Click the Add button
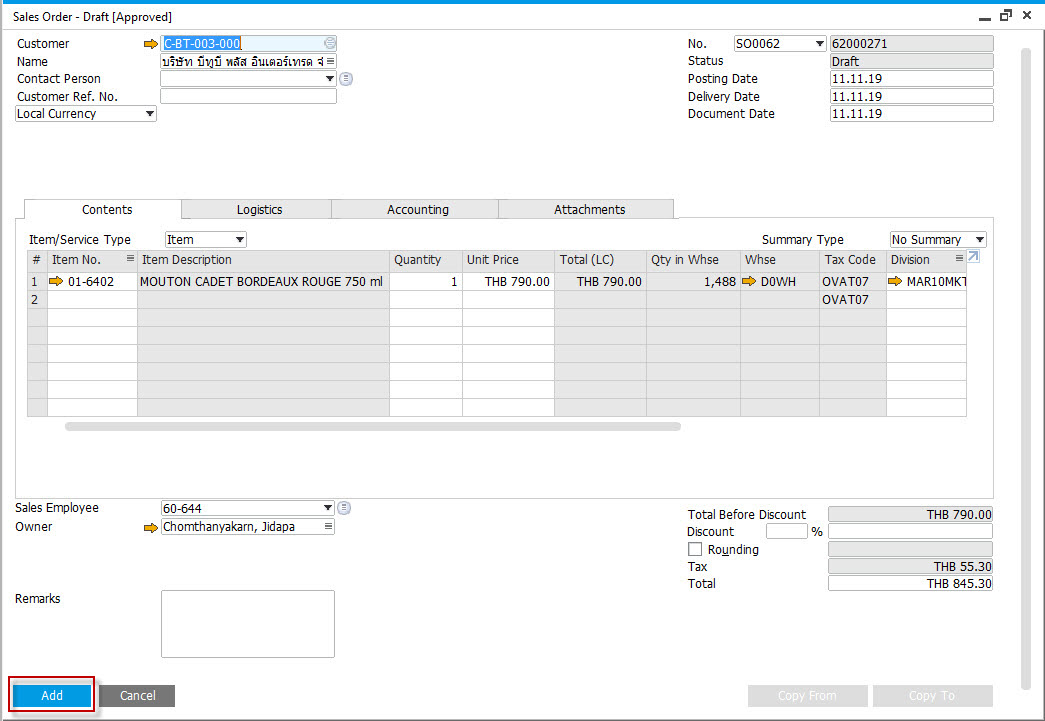This screenshot has width=1045, height=721. [x=52, y=696]
